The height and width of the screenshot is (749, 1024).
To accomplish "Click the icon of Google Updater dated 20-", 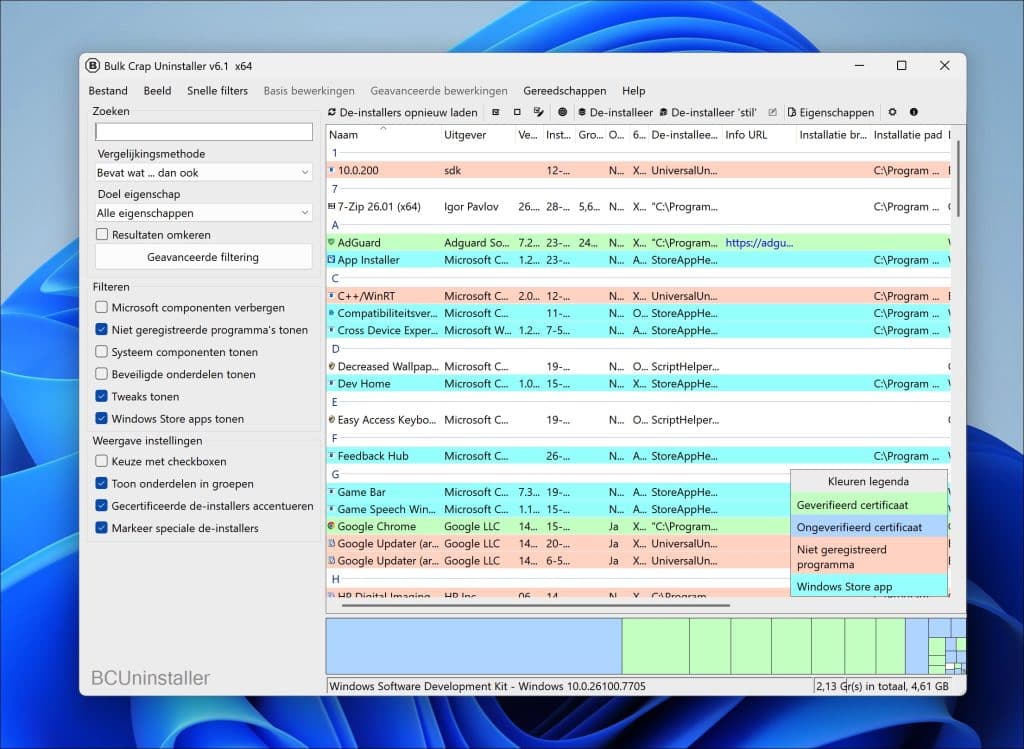I will pos(332,543).
